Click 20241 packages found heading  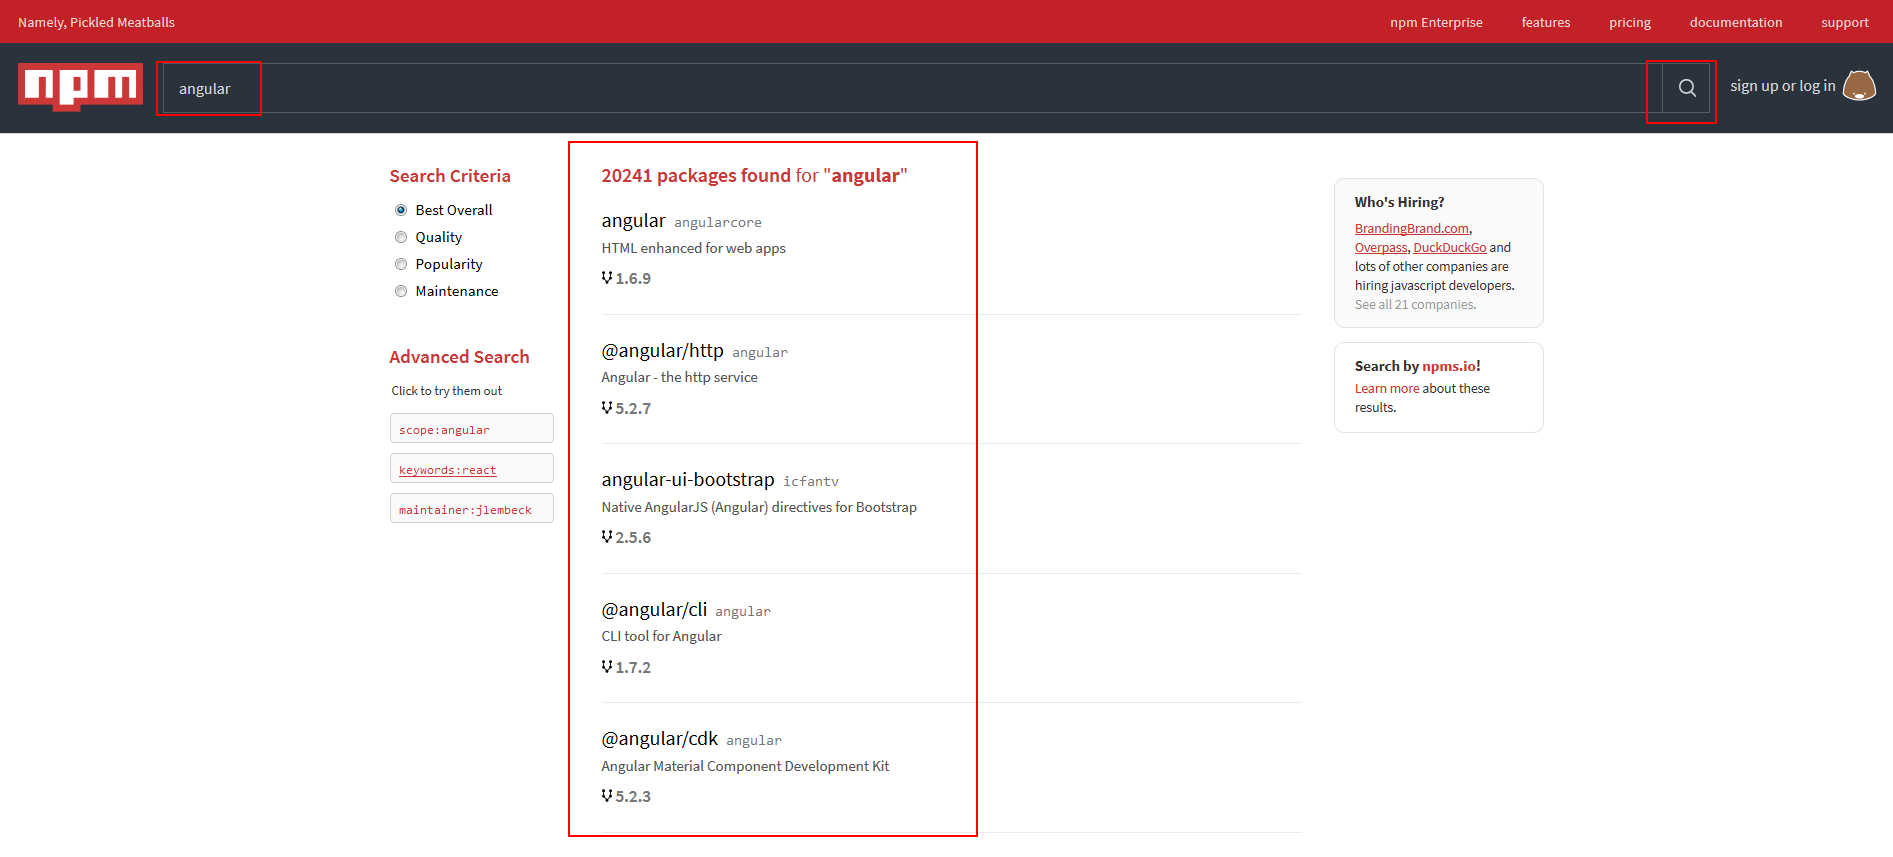754,176
